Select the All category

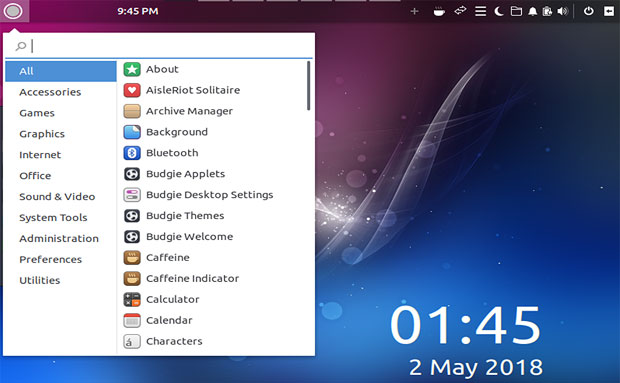(61, 71)
